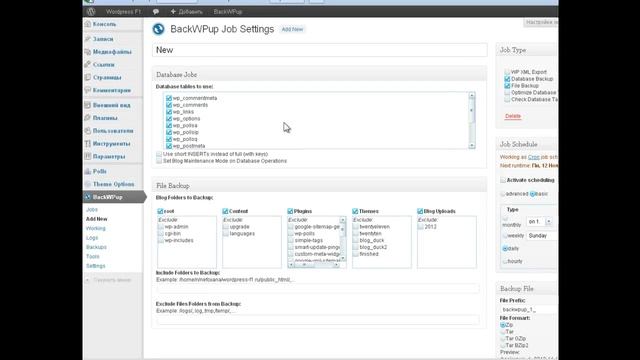Select the hourly schedule radio button
Screen dimensions: 640x360
click(x=505, y=261)
